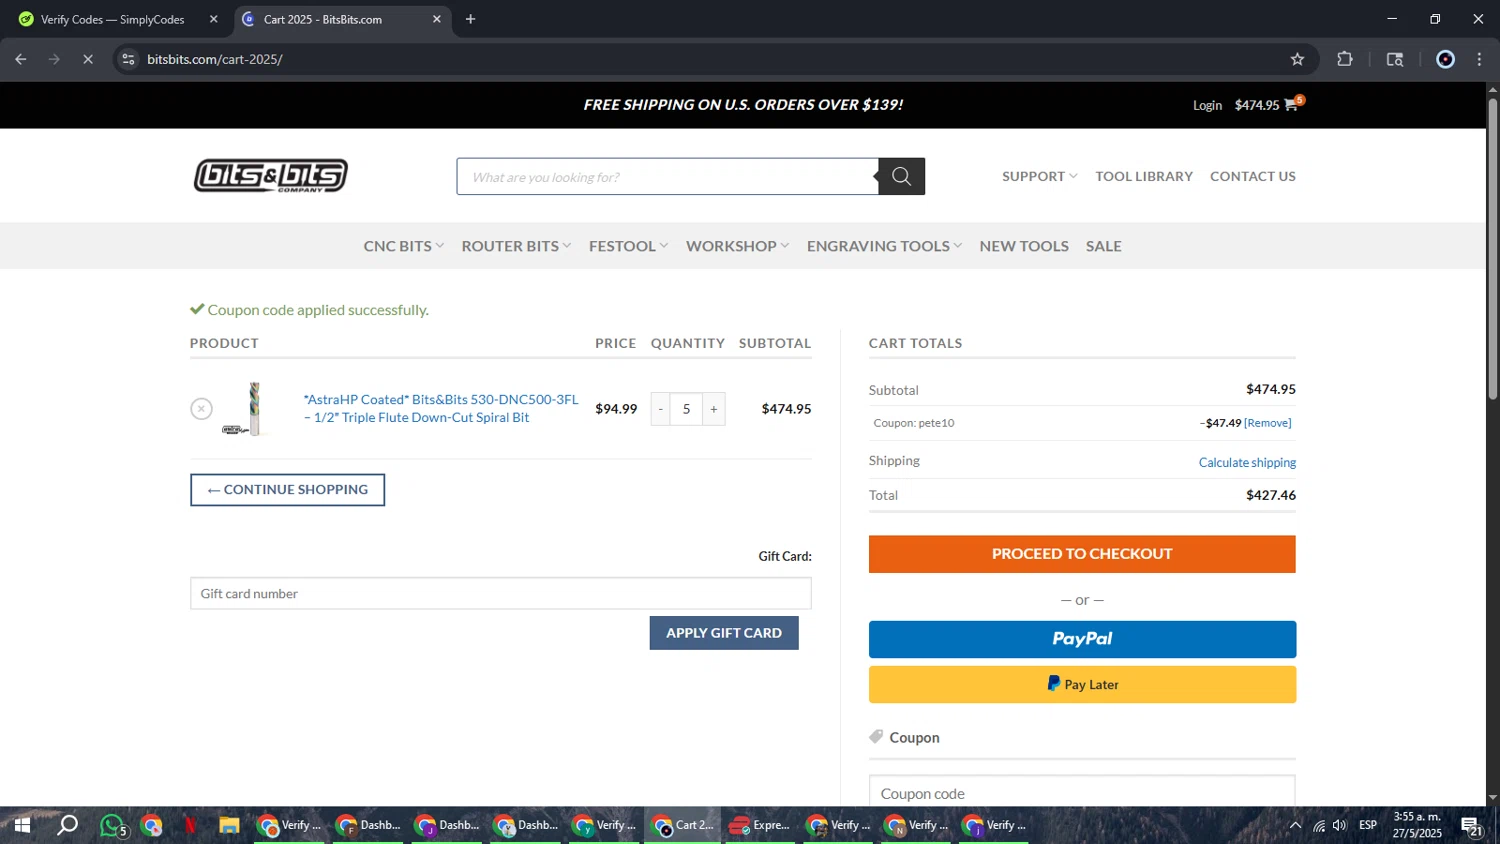Pay with the PayPal button

[1082, 639]
